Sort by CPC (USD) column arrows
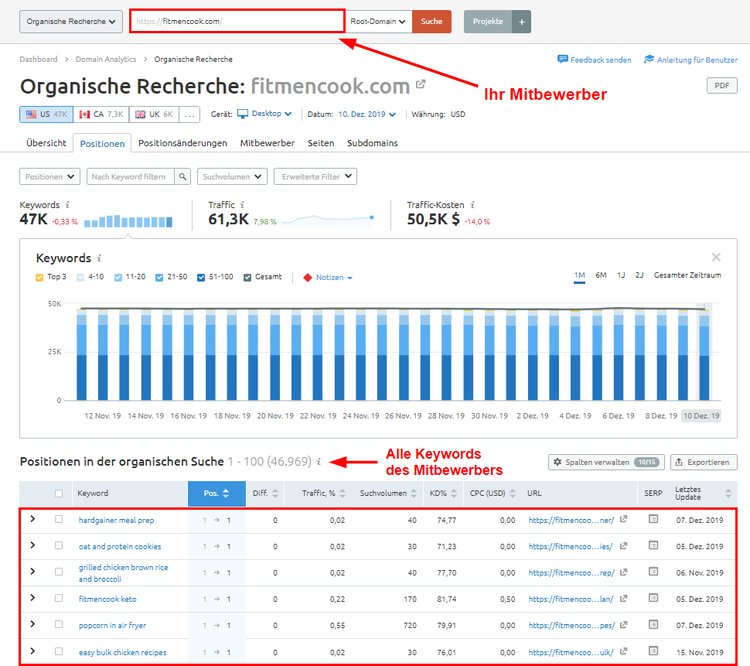This screenshot has height=666, width=750. [x=513, y=493]
